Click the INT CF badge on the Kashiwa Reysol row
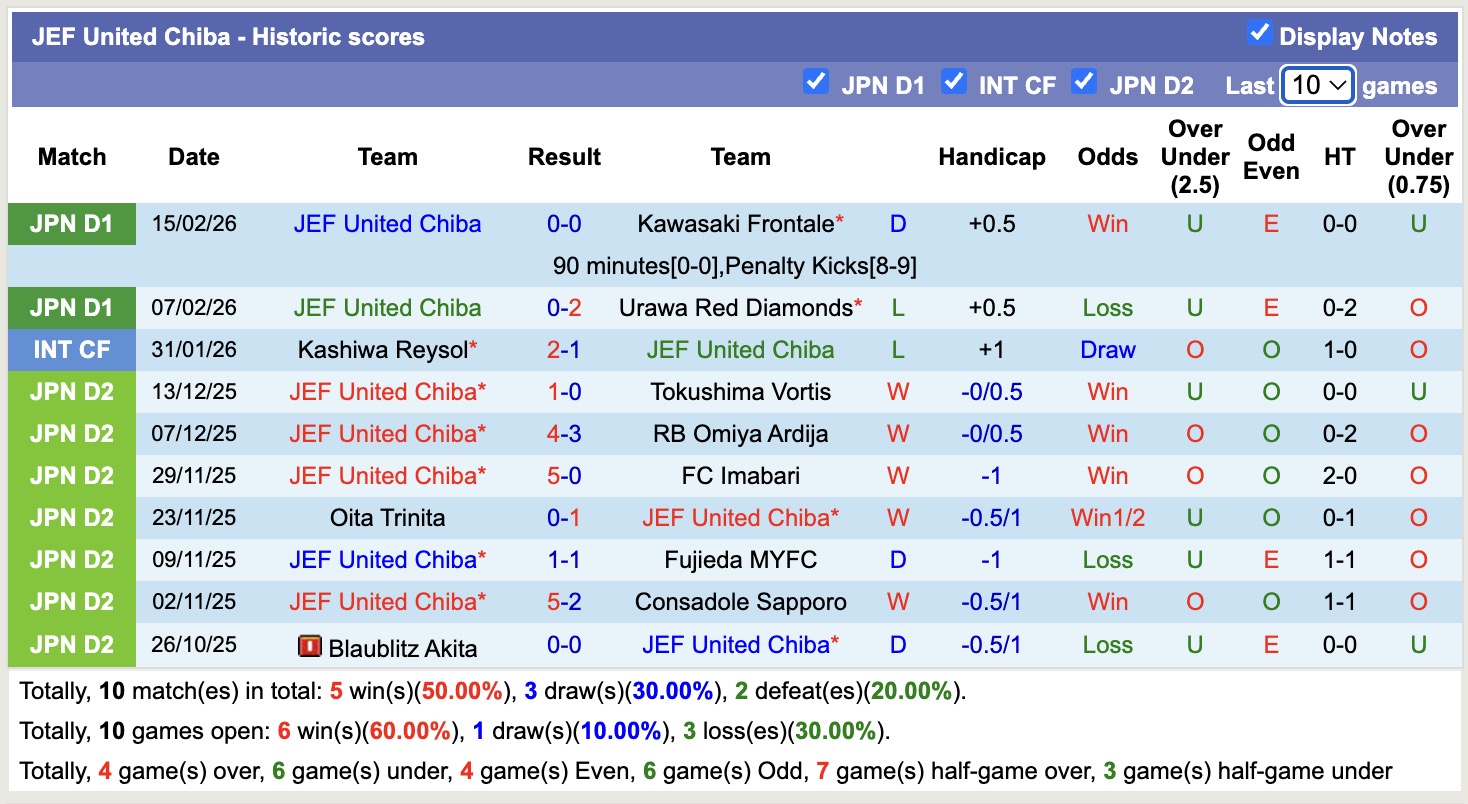This screenshot has height=804, width=1468. point(71,349)
